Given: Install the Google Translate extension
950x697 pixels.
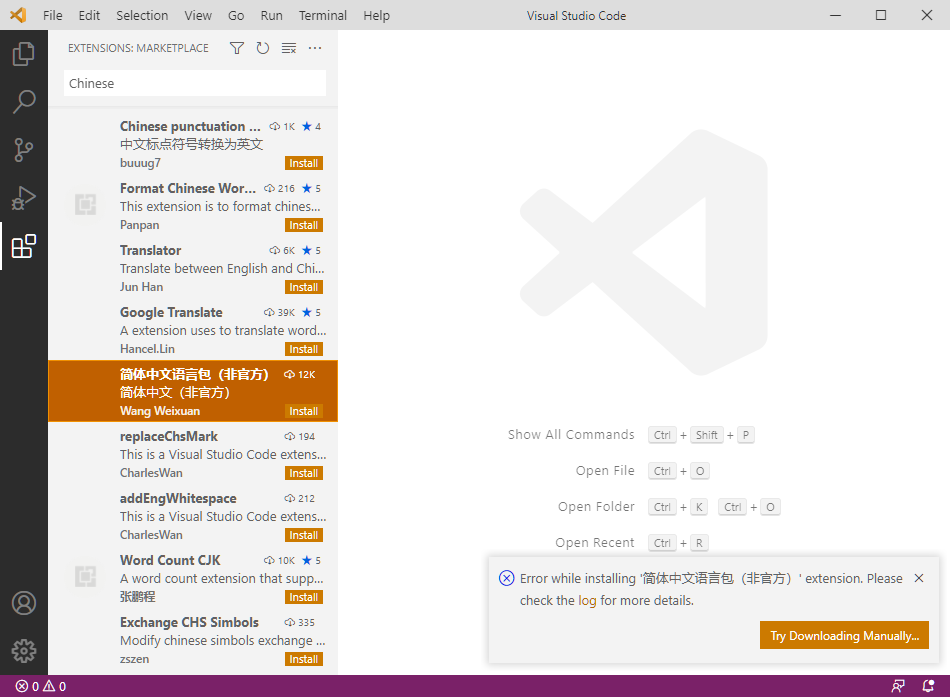Looking at the screenshot, I should 304,349.
